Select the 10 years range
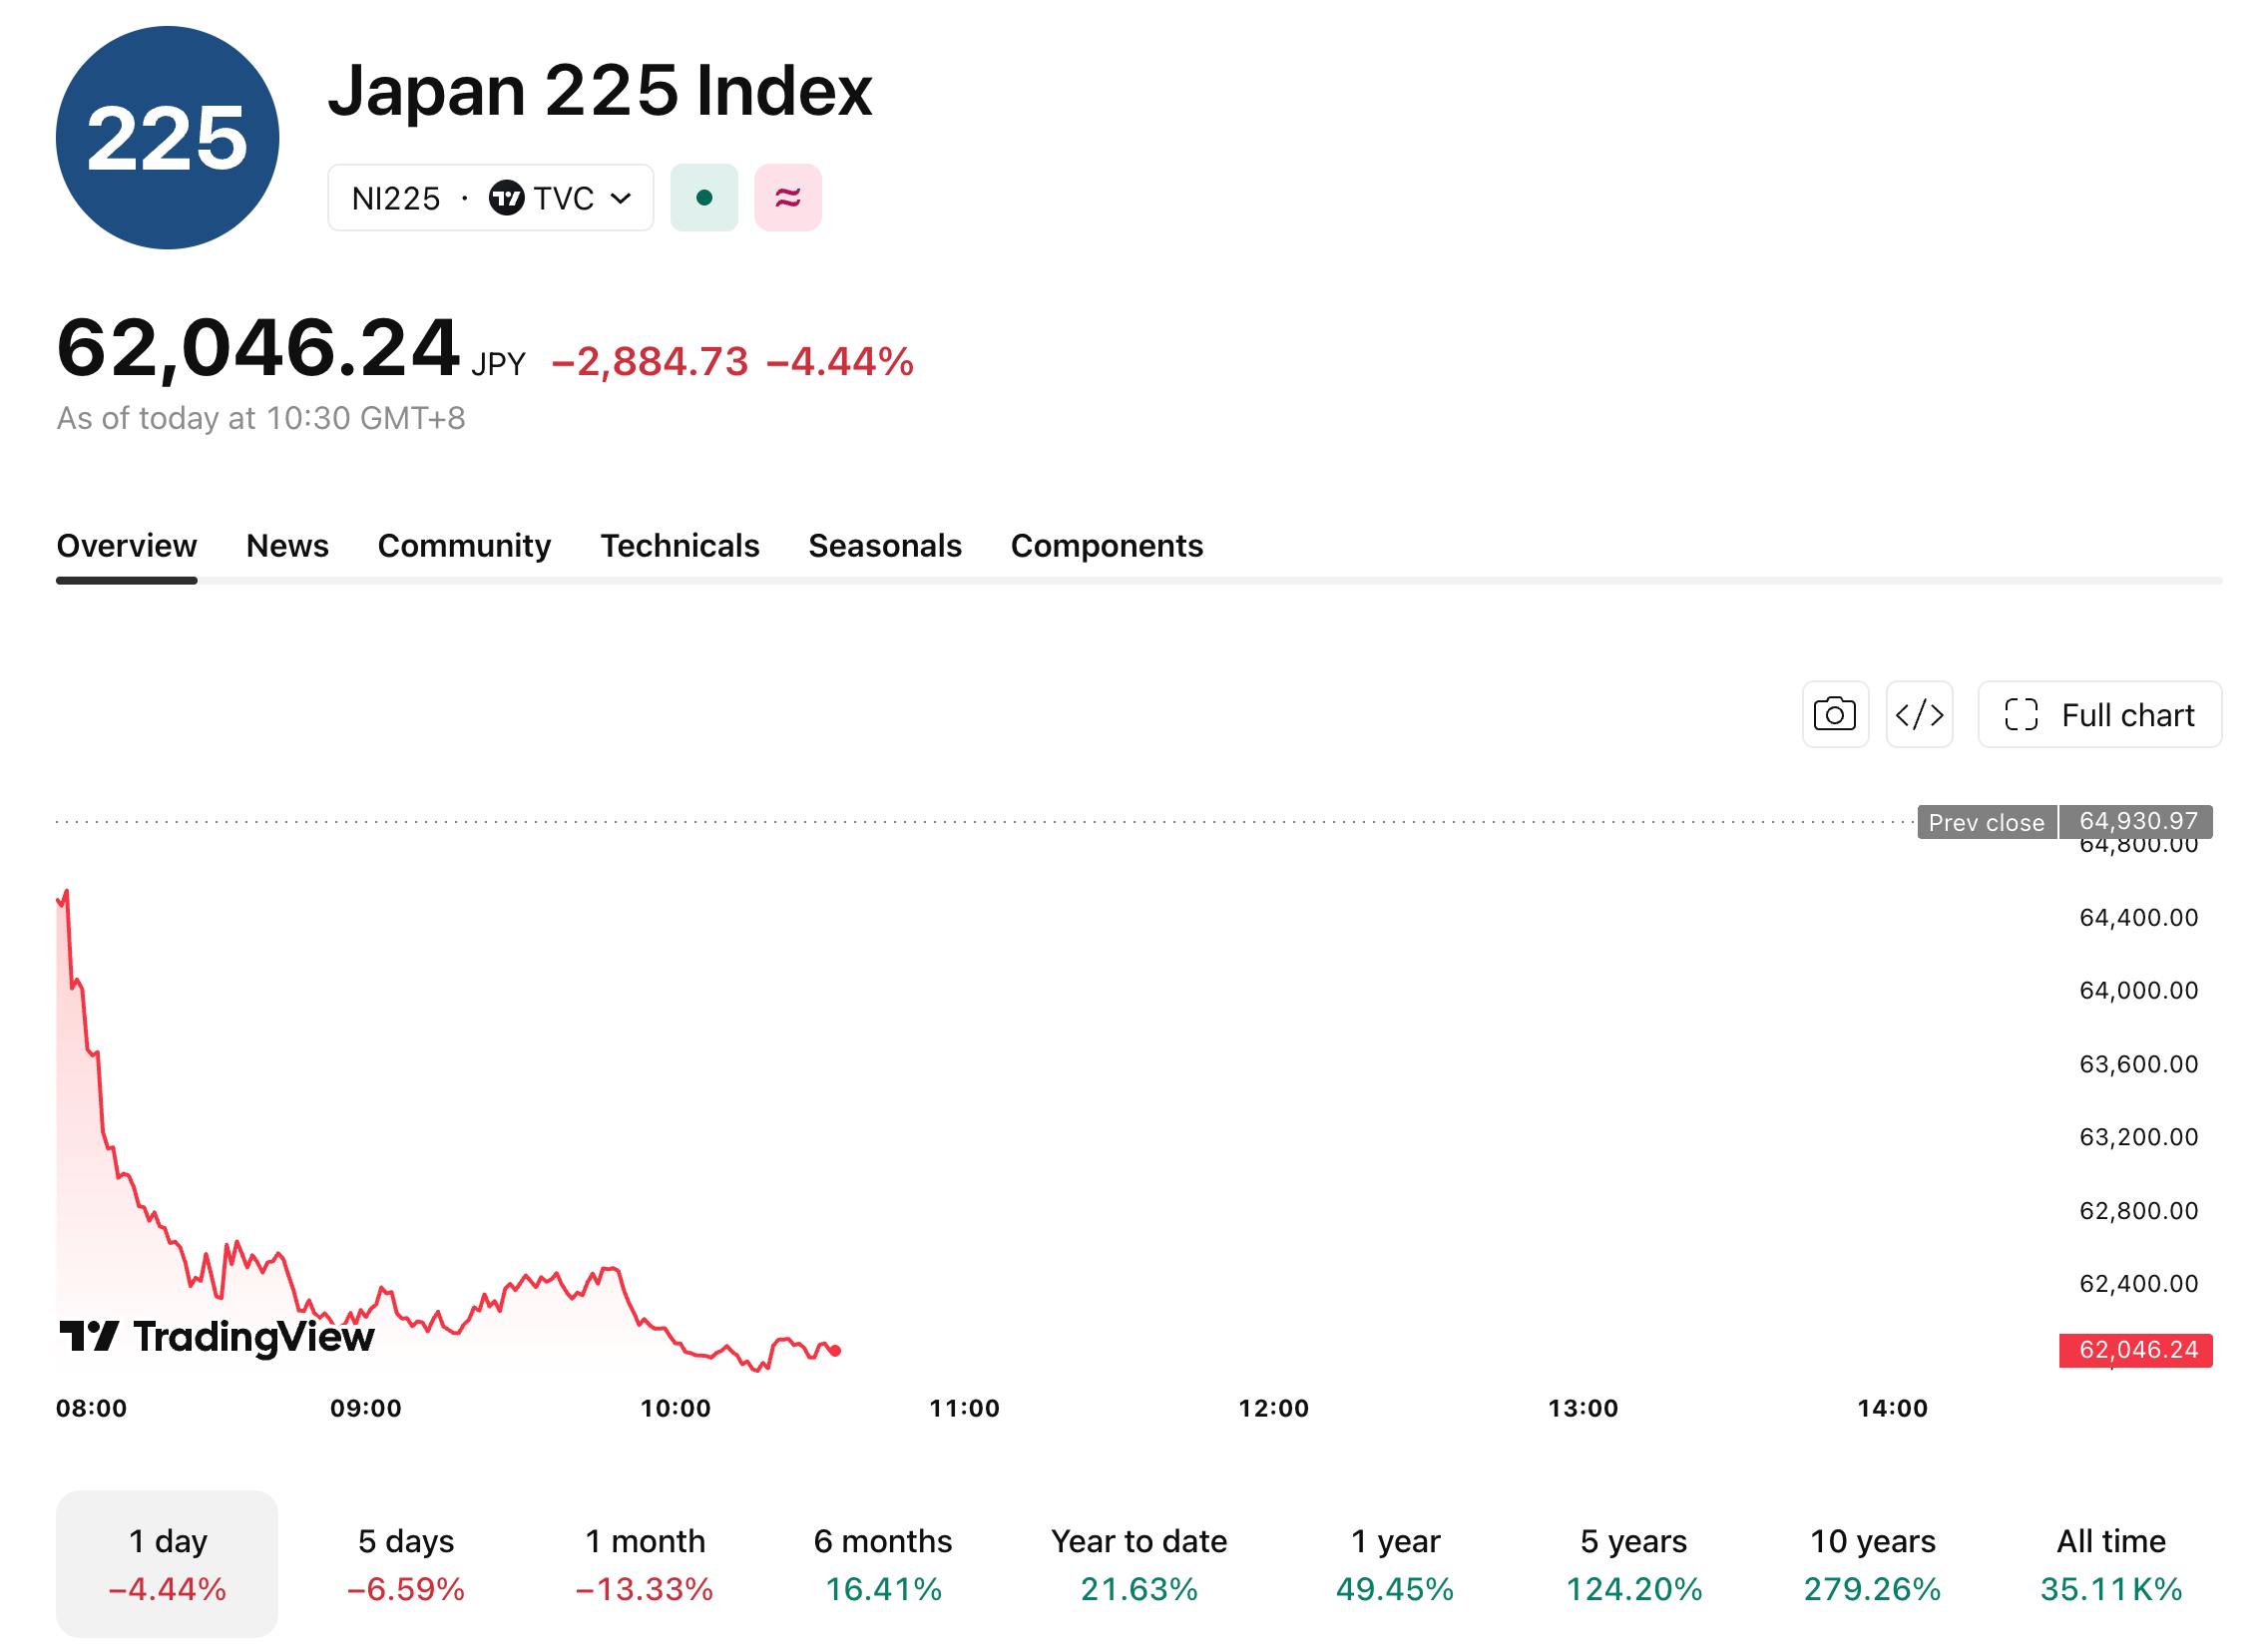This screenshot has height=1652, width=2267. (x=1872, y=1564)
